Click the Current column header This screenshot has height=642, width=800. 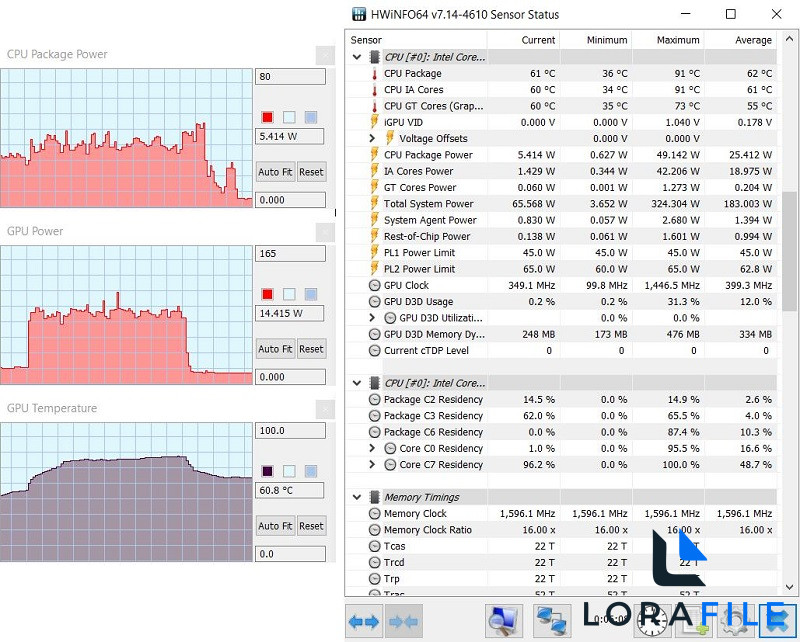pos(523,40)
